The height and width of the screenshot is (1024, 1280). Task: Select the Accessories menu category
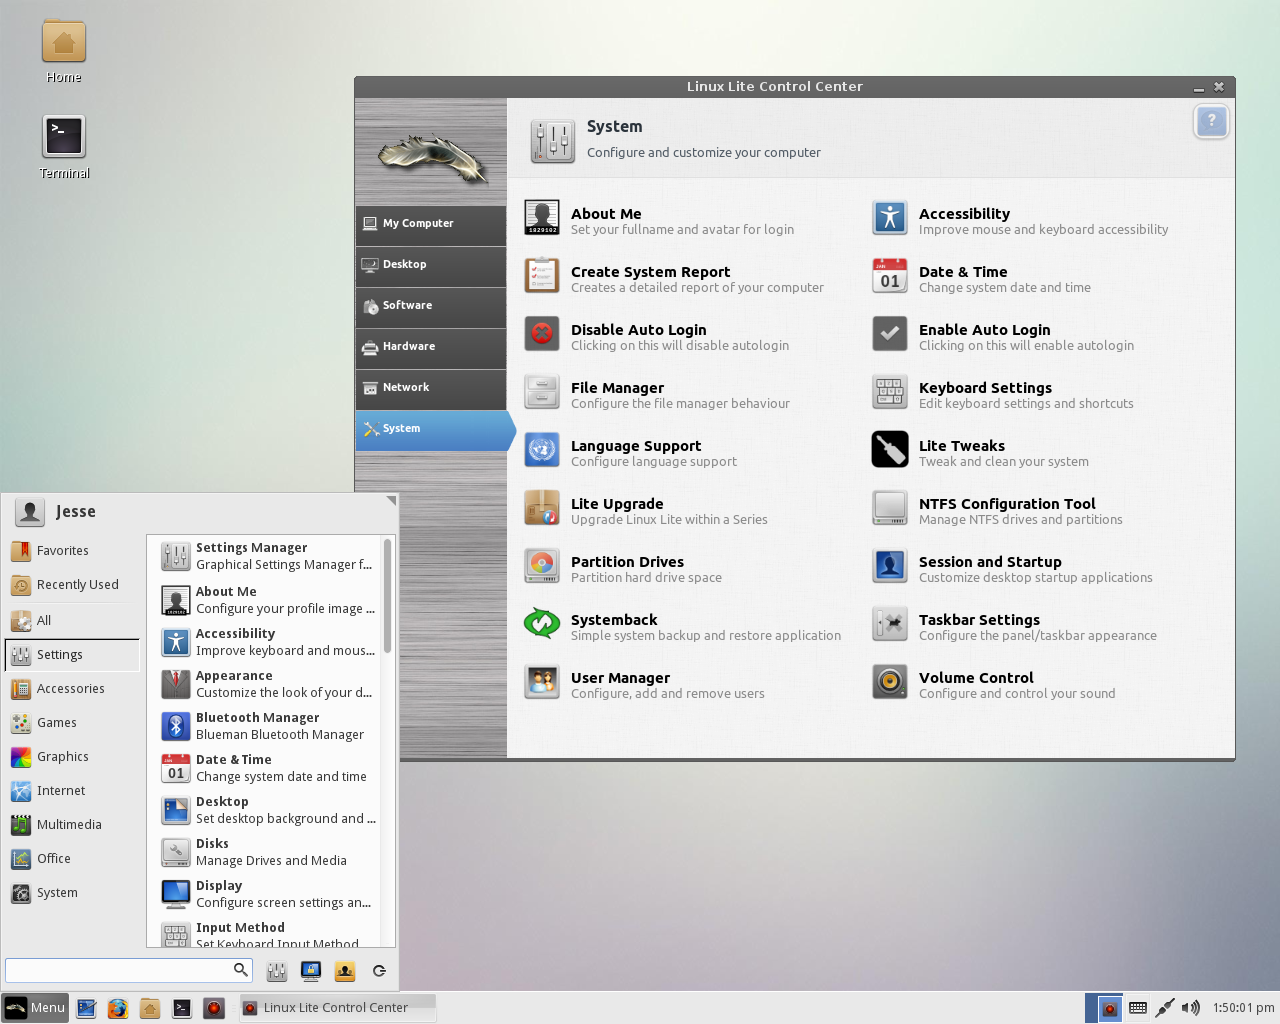[x=73, y=689]
